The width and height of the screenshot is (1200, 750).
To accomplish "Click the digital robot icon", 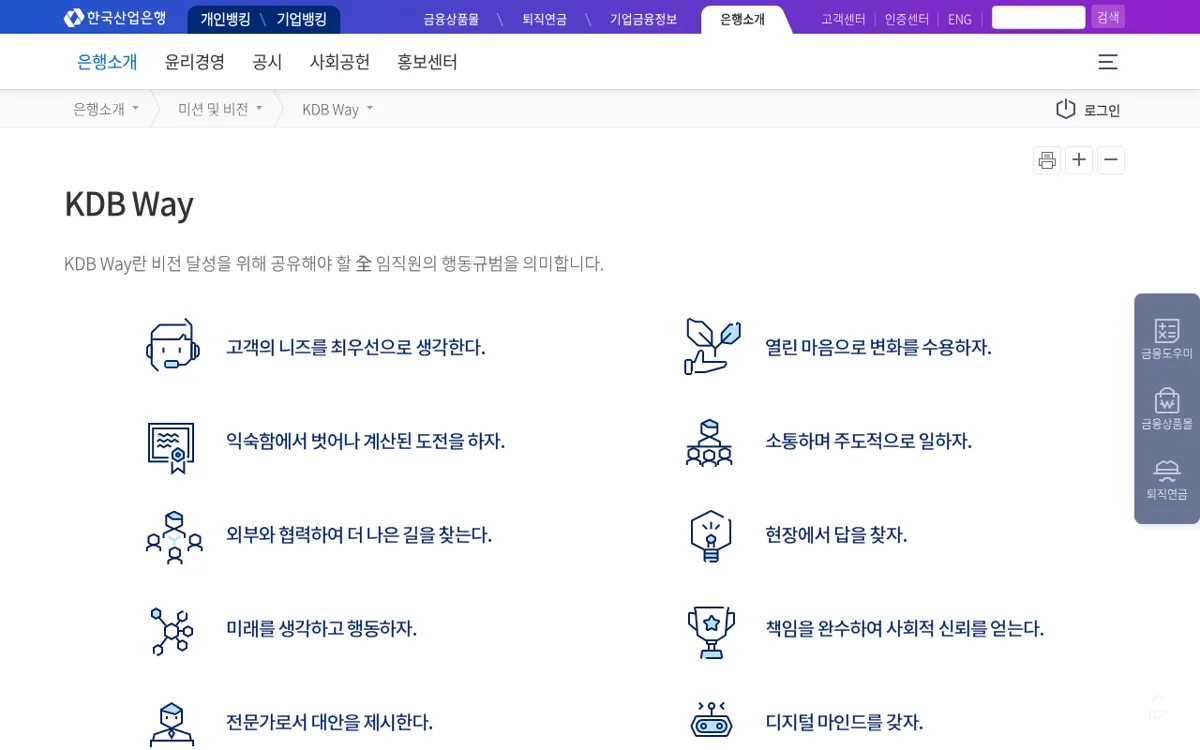I will tap(712, 720).
